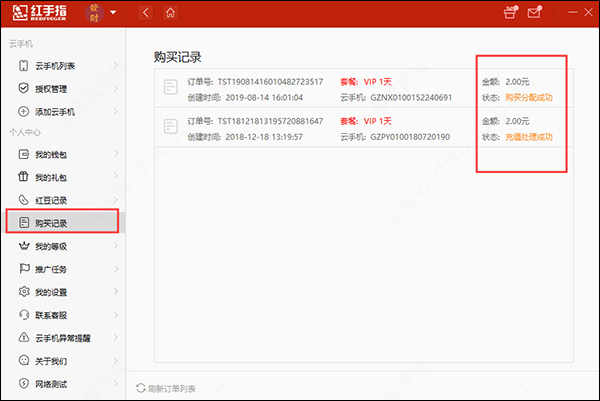The image size is (600, 401).
Task: Open 关于我们 in the sidebar
Action: (x=64, y=361)
